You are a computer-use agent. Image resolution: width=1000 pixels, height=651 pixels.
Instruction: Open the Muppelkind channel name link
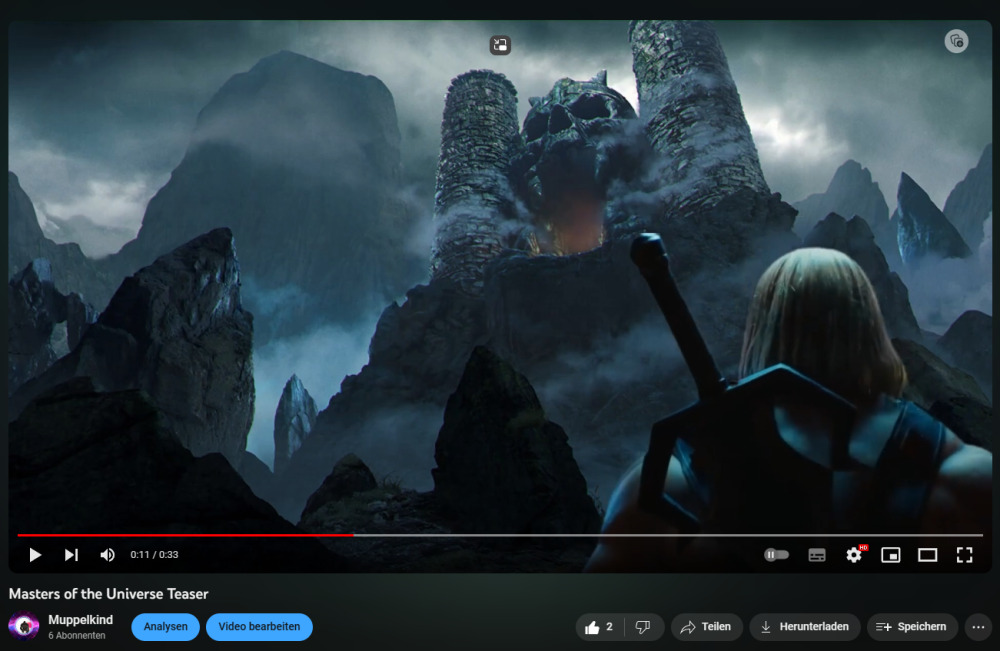pyautogui.click(x=80, y=620)
